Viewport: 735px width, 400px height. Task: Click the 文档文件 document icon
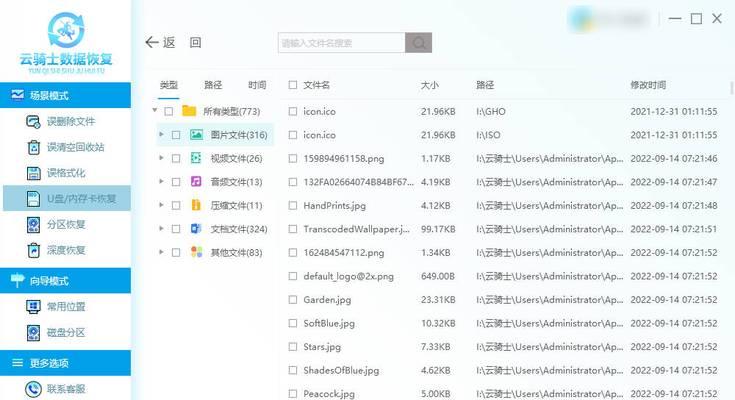tap(196, 229)
